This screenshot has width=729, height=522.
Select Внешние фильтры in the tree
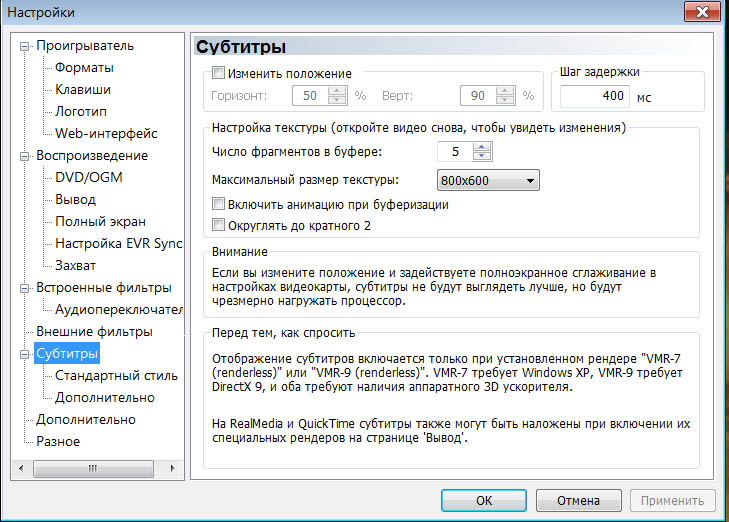click(x=94, y=331)
